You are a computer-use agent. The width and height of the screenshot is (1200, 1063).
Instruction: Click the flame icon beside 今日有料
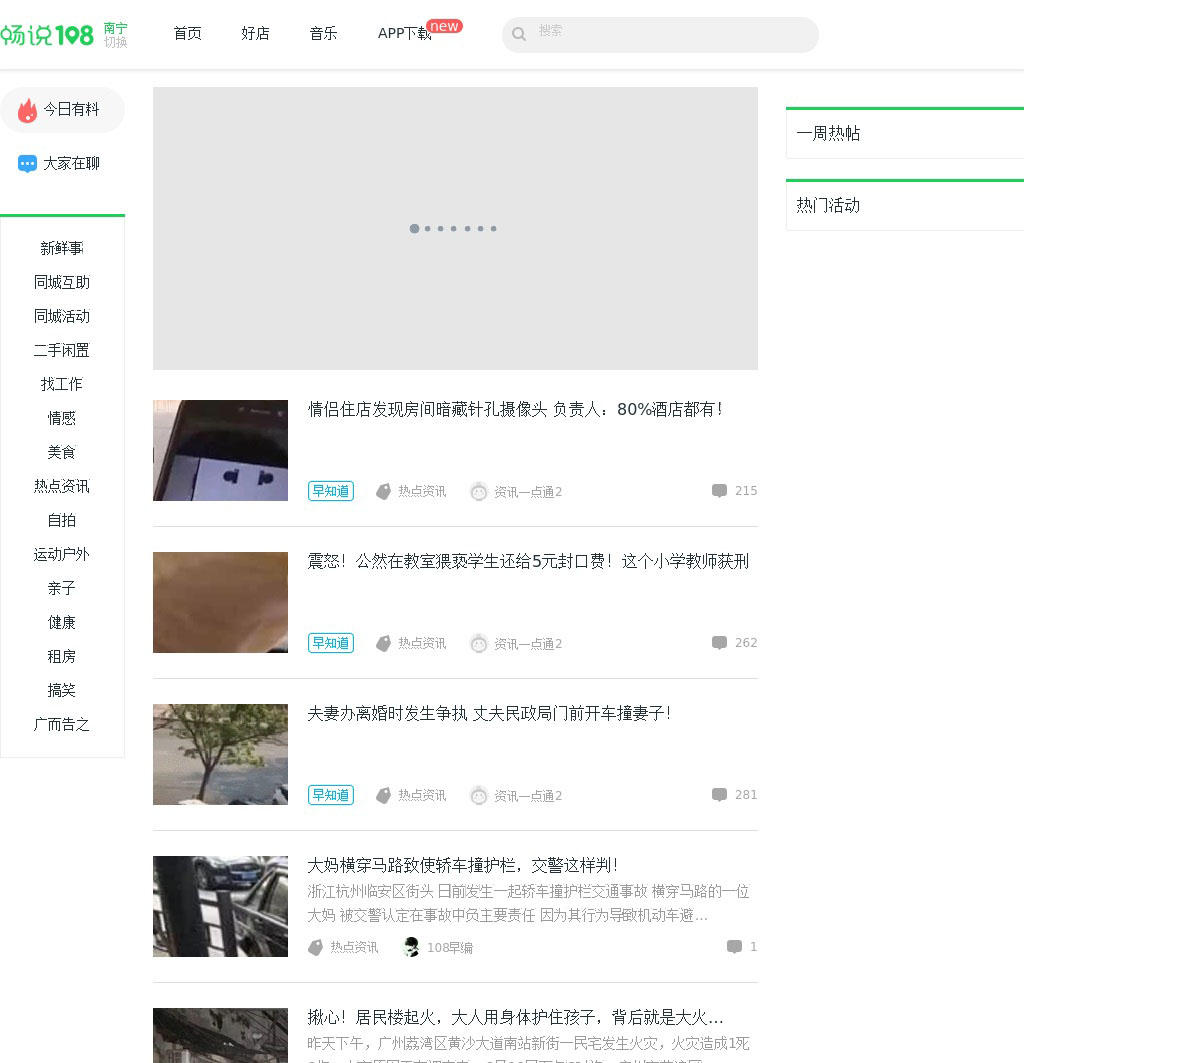point(27,110)
